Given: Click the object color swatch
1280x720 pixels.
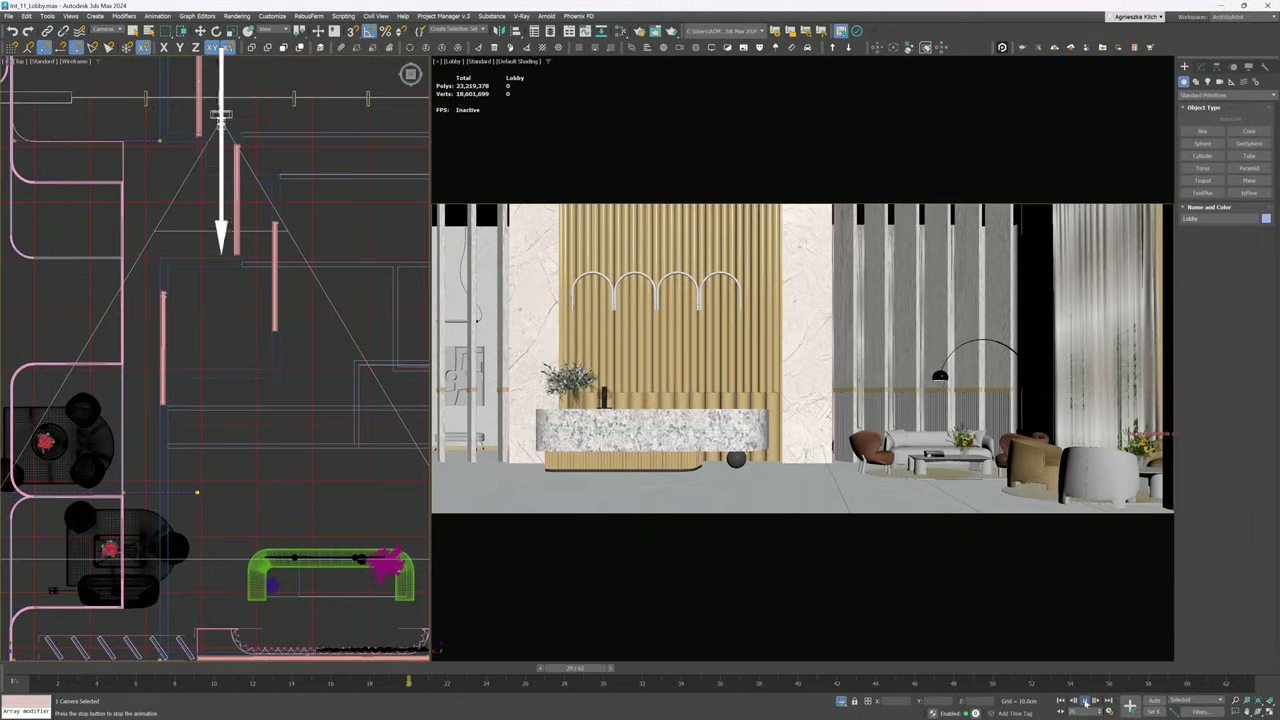Looking at the screenshot, I should pos(1266,219).
